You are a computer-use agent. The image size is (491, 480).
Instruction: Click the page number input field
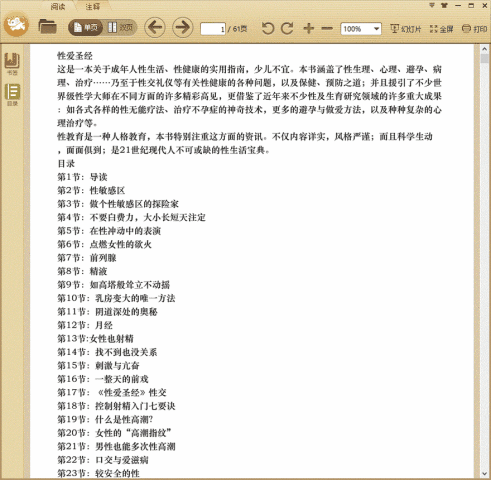(x=213, y=29)
